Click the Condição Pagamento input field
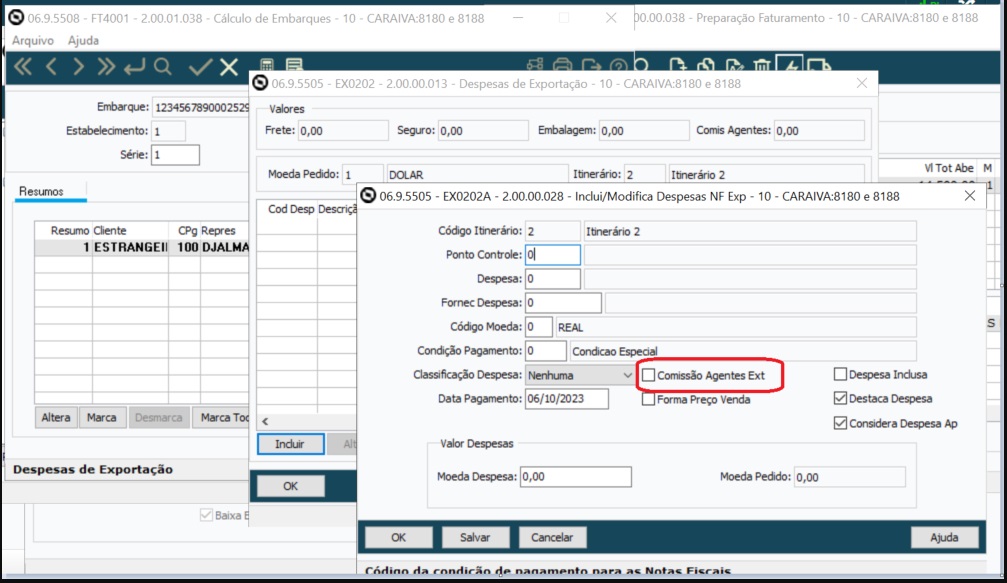This screenshot has height=583, width=1007. pos(545,351)
